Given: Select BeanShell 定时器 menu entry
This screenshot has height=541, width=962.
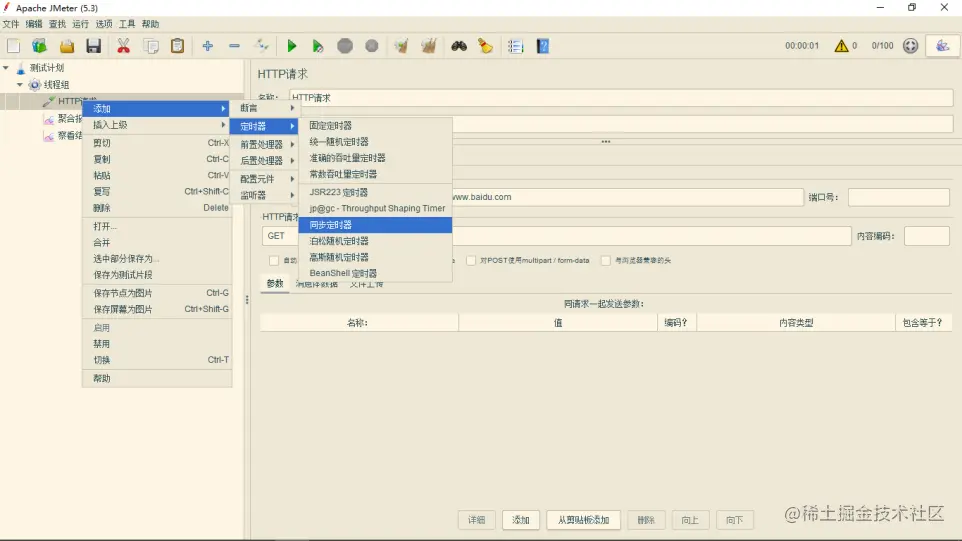Looking at the screenshot, I should point(375,273).
